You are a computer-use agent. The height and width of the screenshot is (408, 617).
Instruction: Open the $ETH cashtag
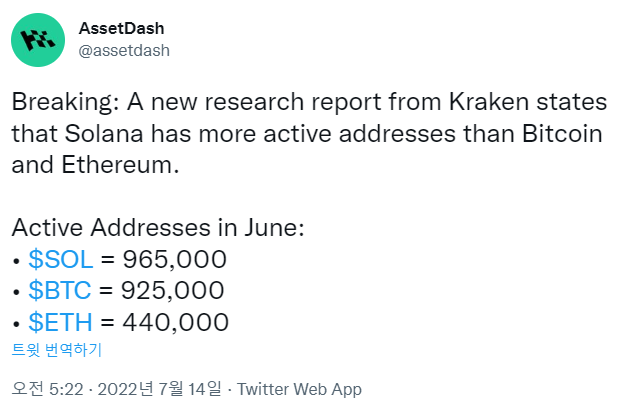61,322
